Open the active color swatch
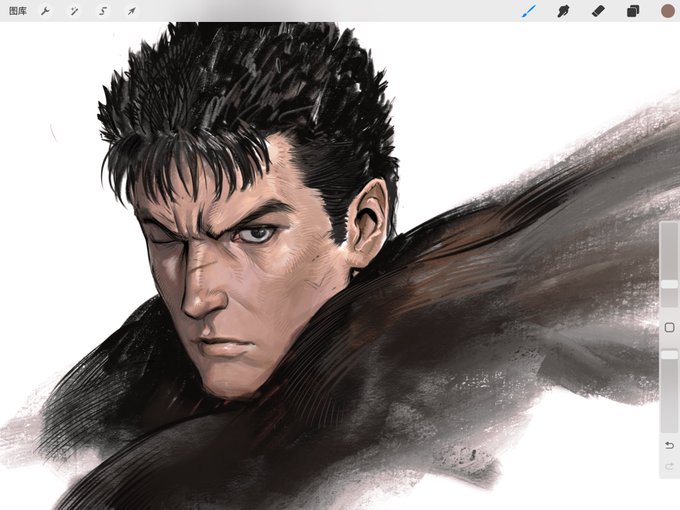Viewport: 680px width, 510px height. tap(668, 11)
